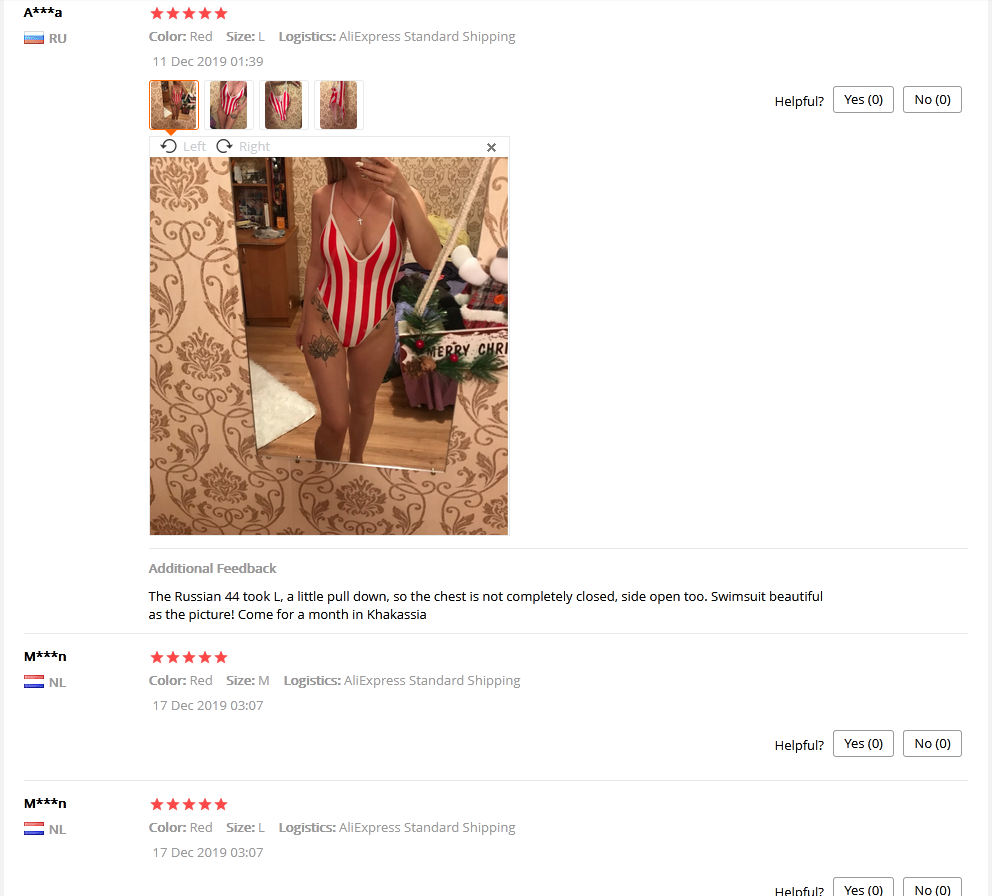This screenshot has width=992, height=896.
Task: Vote No on the bottom size L review
Action: tap(932, 887)
